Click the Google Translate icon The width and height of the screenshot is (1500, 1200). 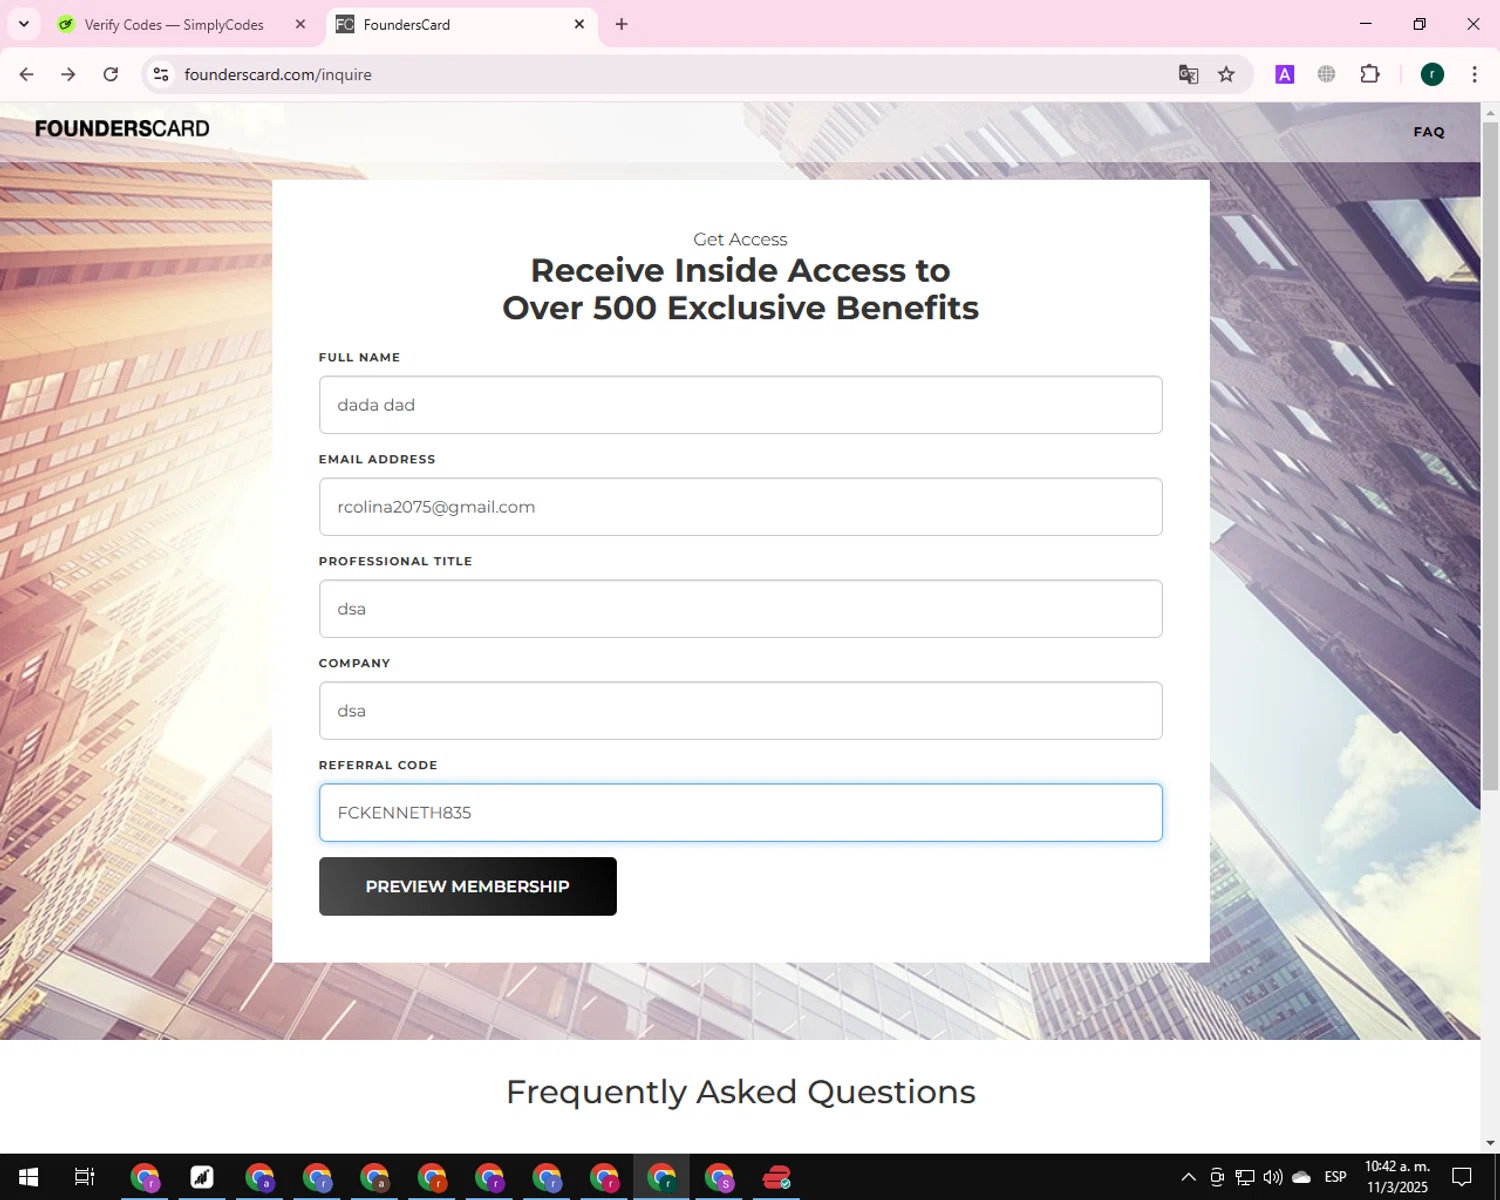pos(1188,74)
